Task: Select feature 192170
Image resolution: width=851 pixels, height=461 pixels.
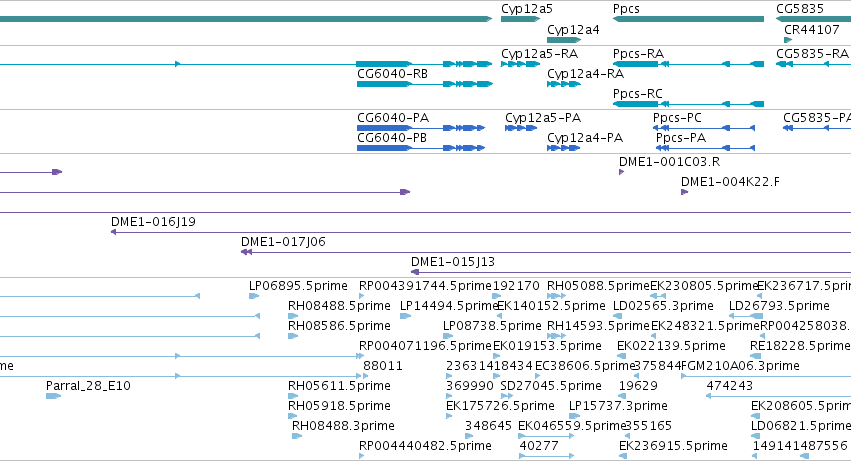Action: click(x=516, y=286)
